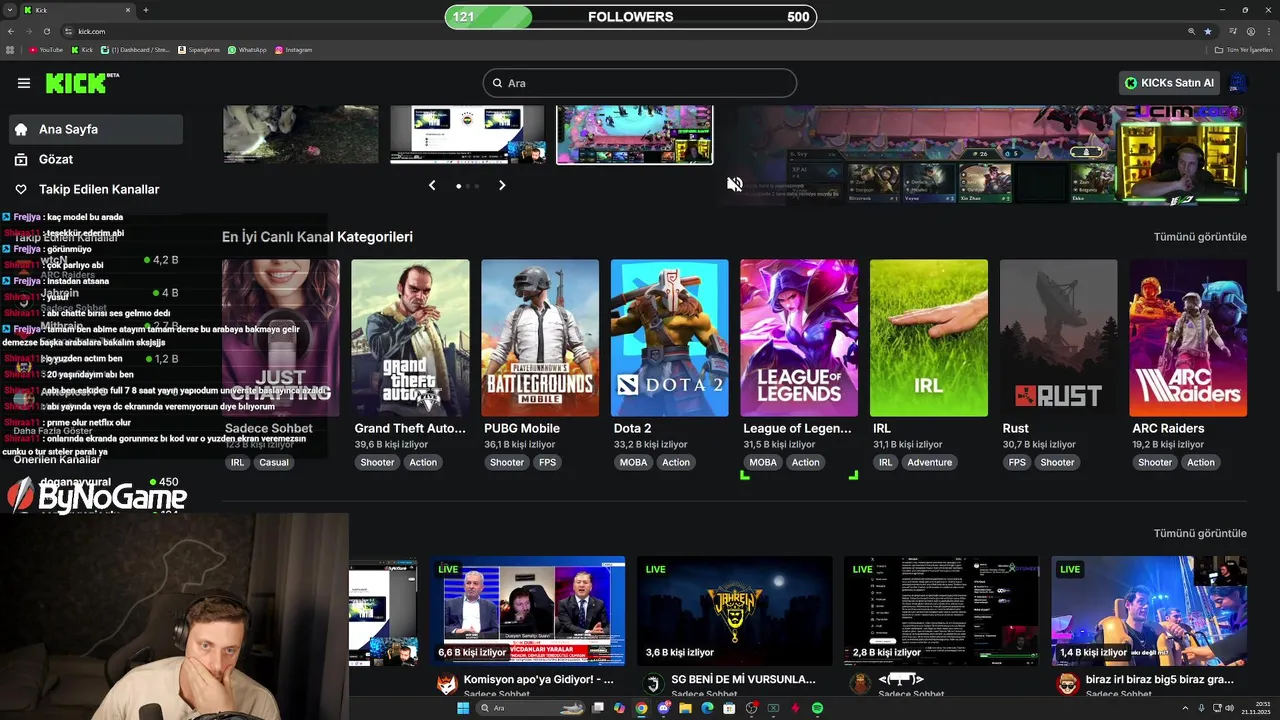The image size is (1280, 720).
Task: Go to previous carousel slide
Action: [x=432, y=185]
